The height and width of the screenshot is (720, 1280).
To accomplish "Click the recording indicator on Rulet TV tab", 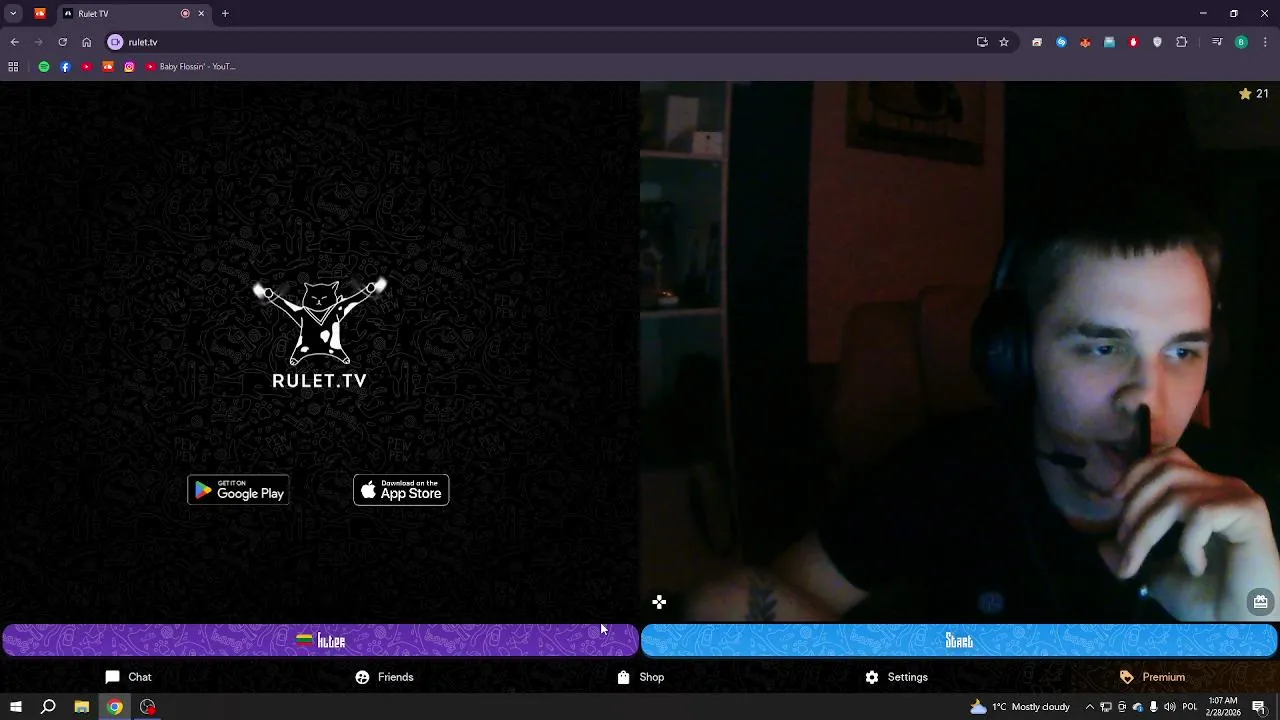I will pos(185,13).
